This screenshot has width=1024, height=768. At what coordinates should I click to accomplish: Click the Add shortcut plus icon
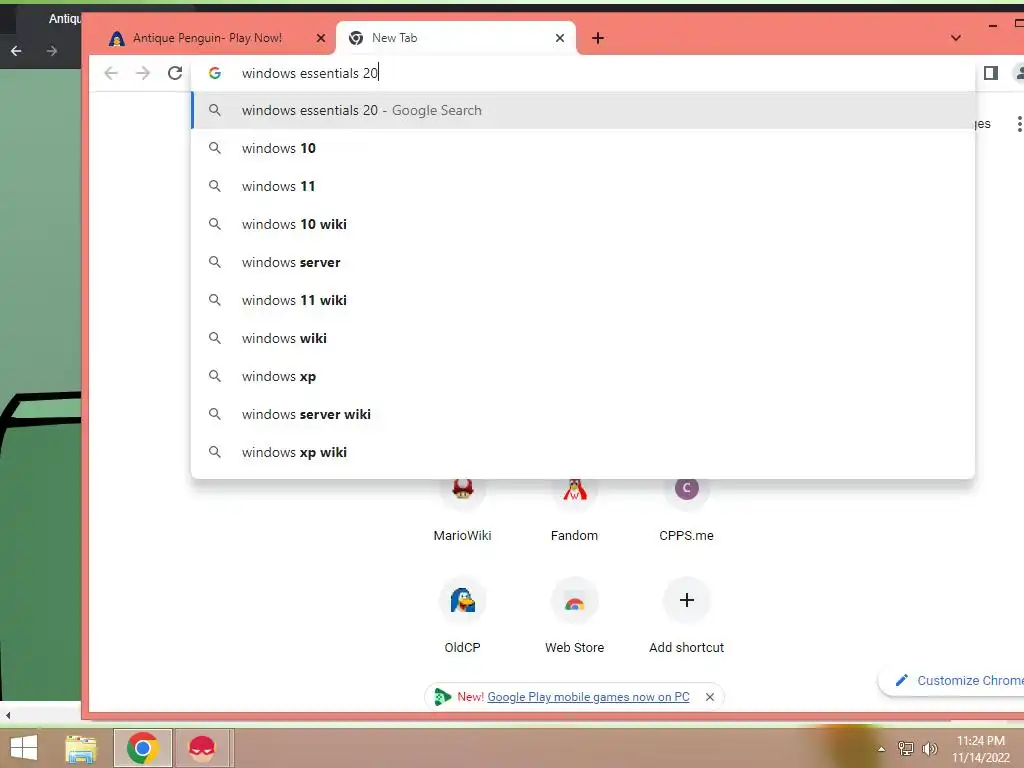pyautogui.click(x=686, y=600)
